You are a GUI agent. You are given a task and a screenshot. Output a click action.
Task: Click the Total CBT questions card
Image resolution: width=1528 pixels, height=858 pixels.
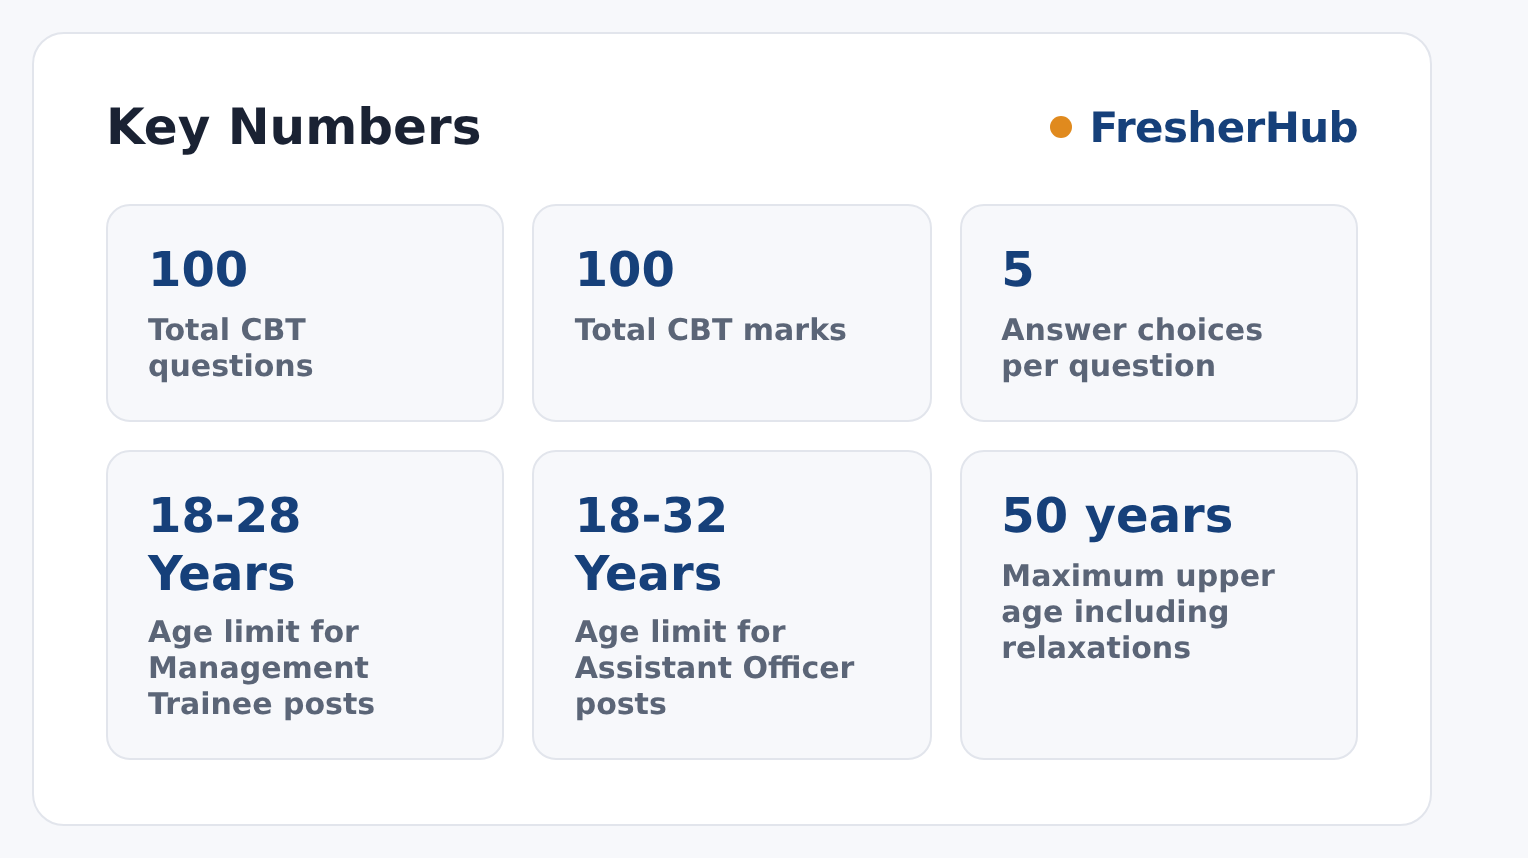pos(305,313)
